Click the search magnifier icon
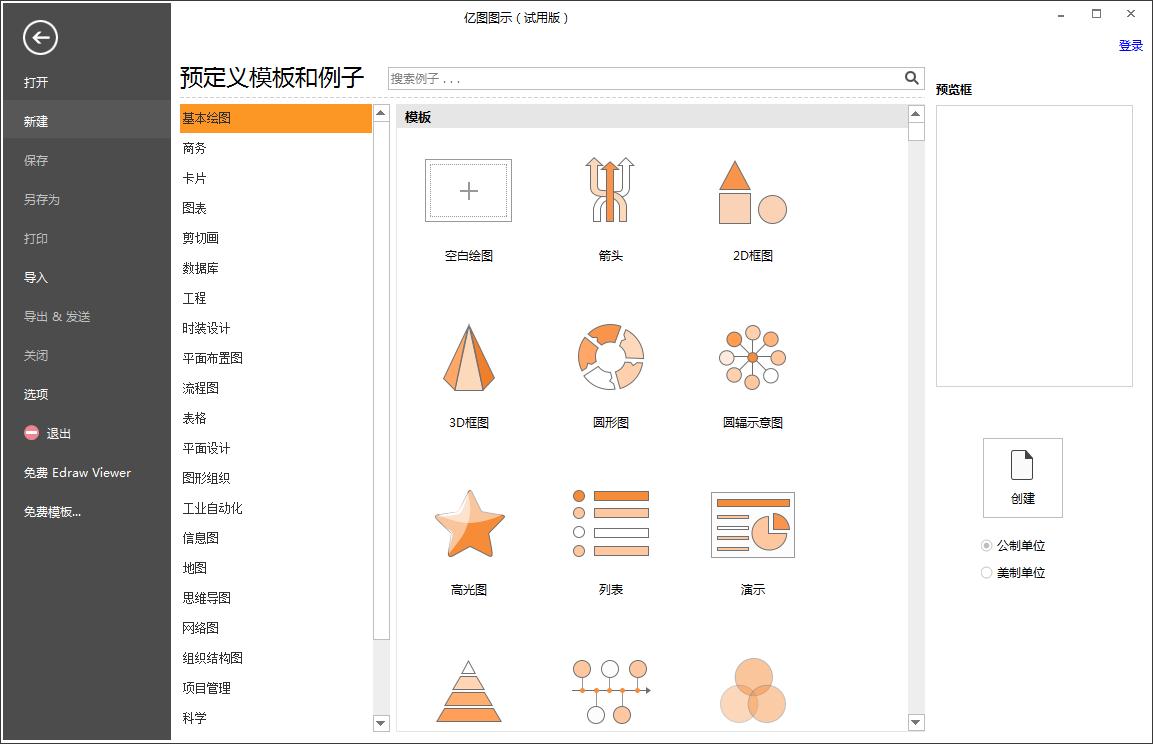Viewport: 1153px width, 744px height. tap(911, 77)
